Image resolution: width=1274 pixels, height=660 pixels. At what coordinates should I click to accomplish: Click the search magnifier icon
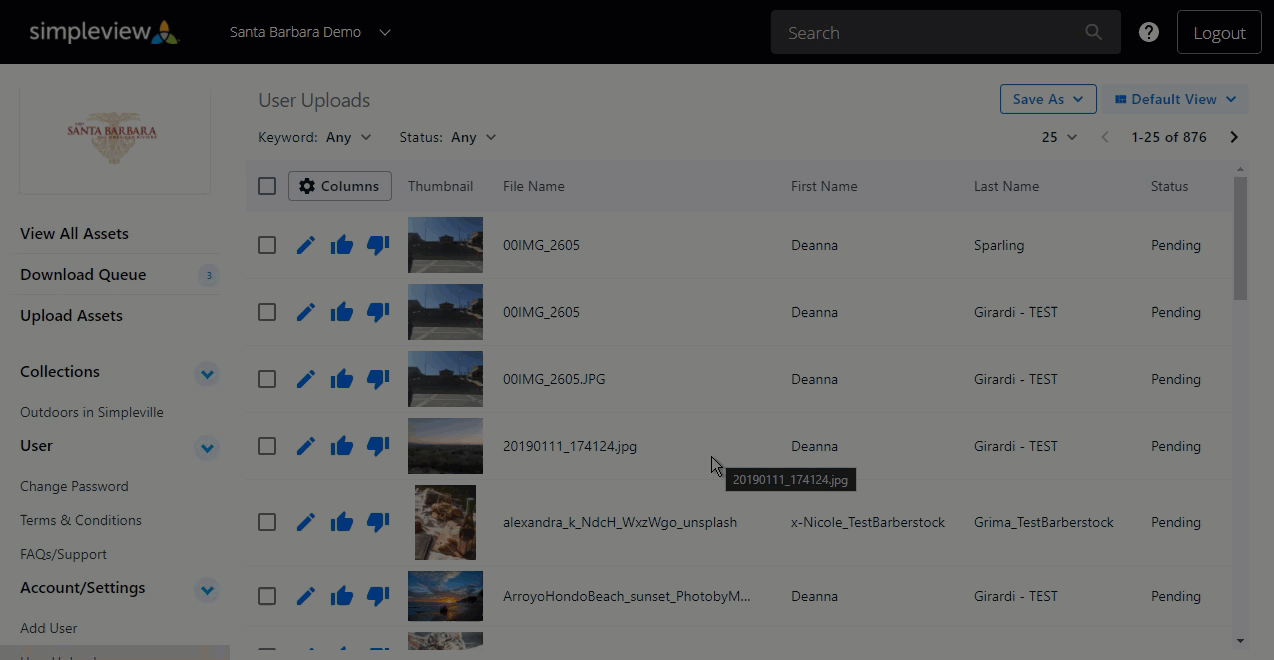[x=1093, y=32]
